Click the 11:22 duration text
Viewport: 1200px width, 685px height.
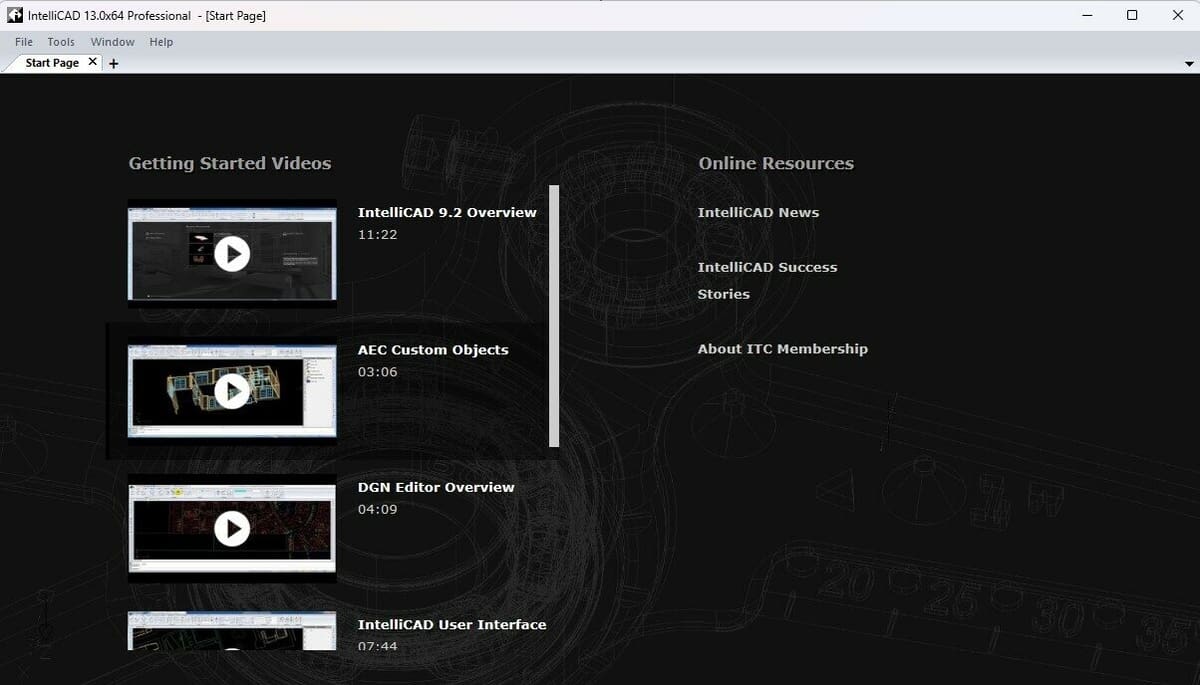coord(378,234)
